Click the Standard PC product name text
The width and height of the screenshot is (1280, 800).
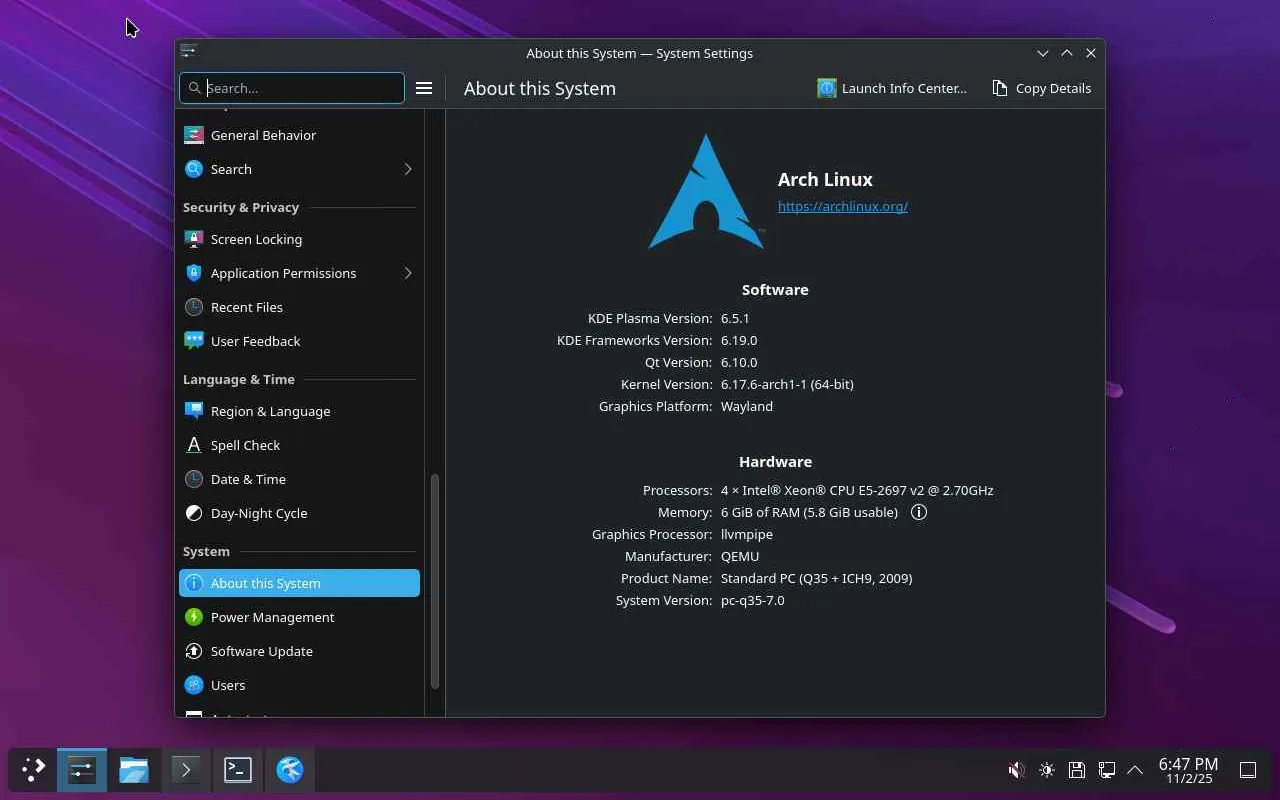tap(816, 578)
